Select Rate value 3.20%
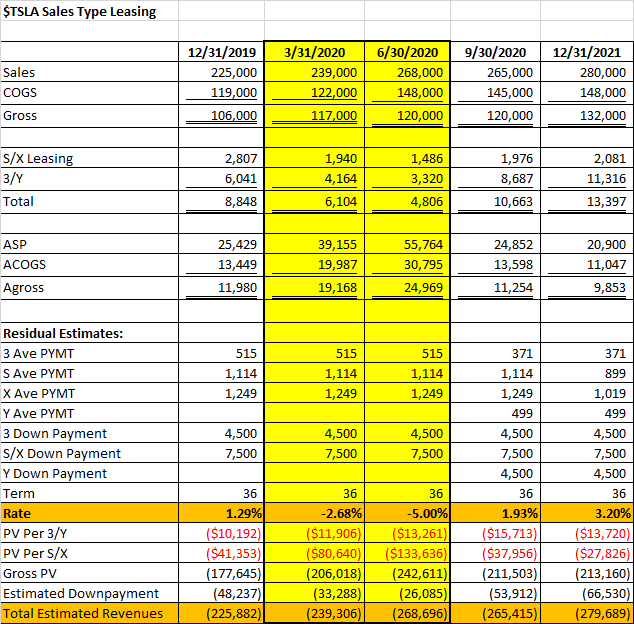Screen dimensions: 634x624 613,514
